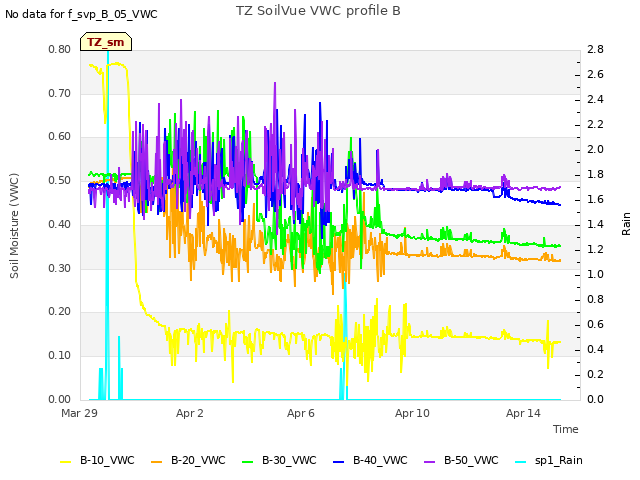Screen dimensions: 640x480
Task: Click the 0.30 soil moisture tick label
Action: (60, 269)
